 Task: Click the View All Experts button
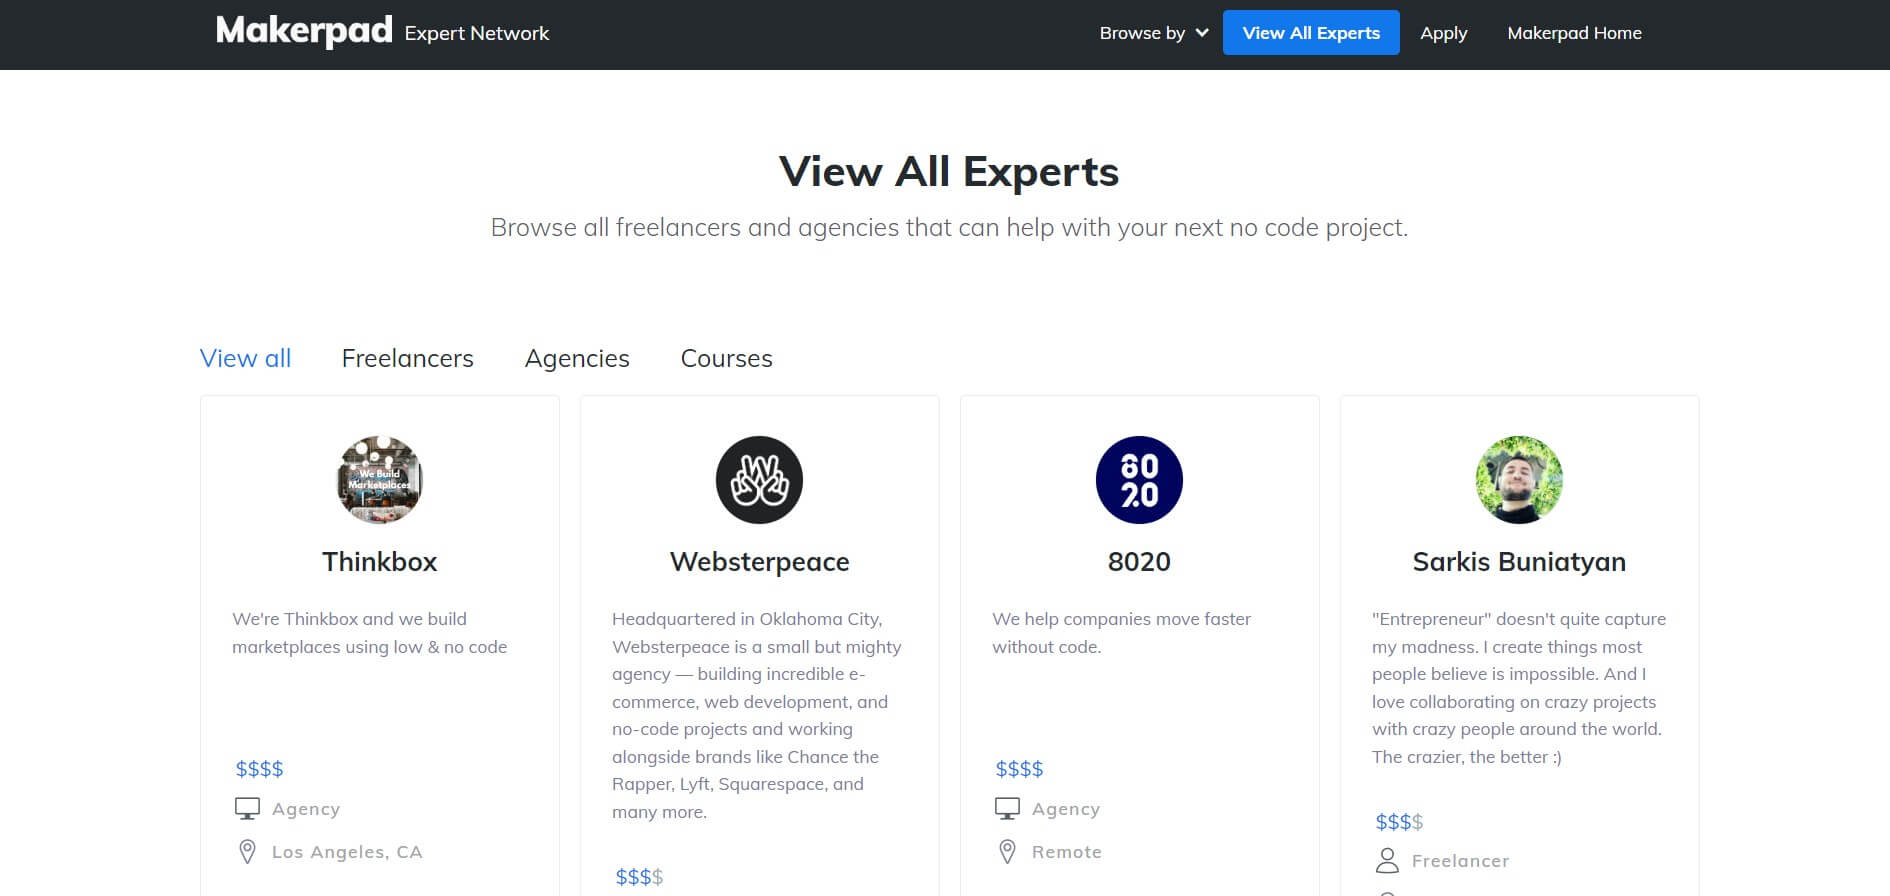point(1311,33)
